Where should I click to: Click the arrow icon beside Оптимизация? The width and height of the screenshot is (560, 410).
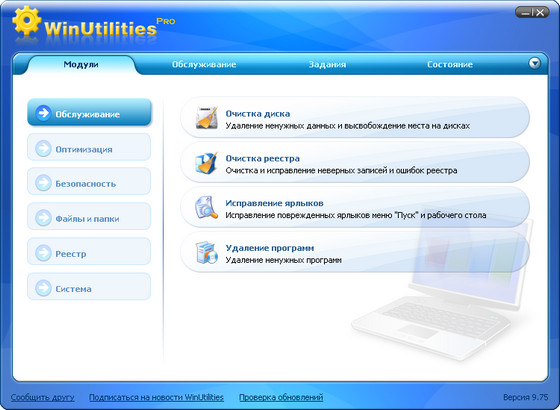click(43, 149)
